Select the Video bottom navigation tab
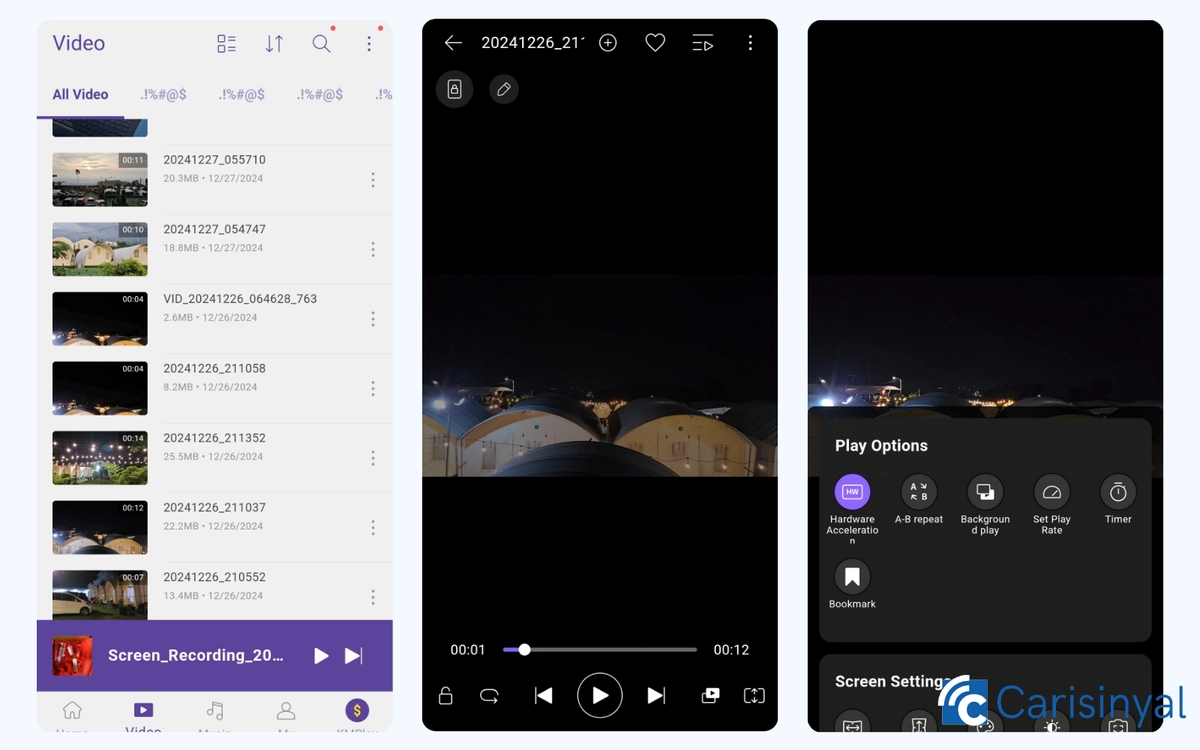The height and width of the screenshot is (750, 1200). click(x=143, y=716)
